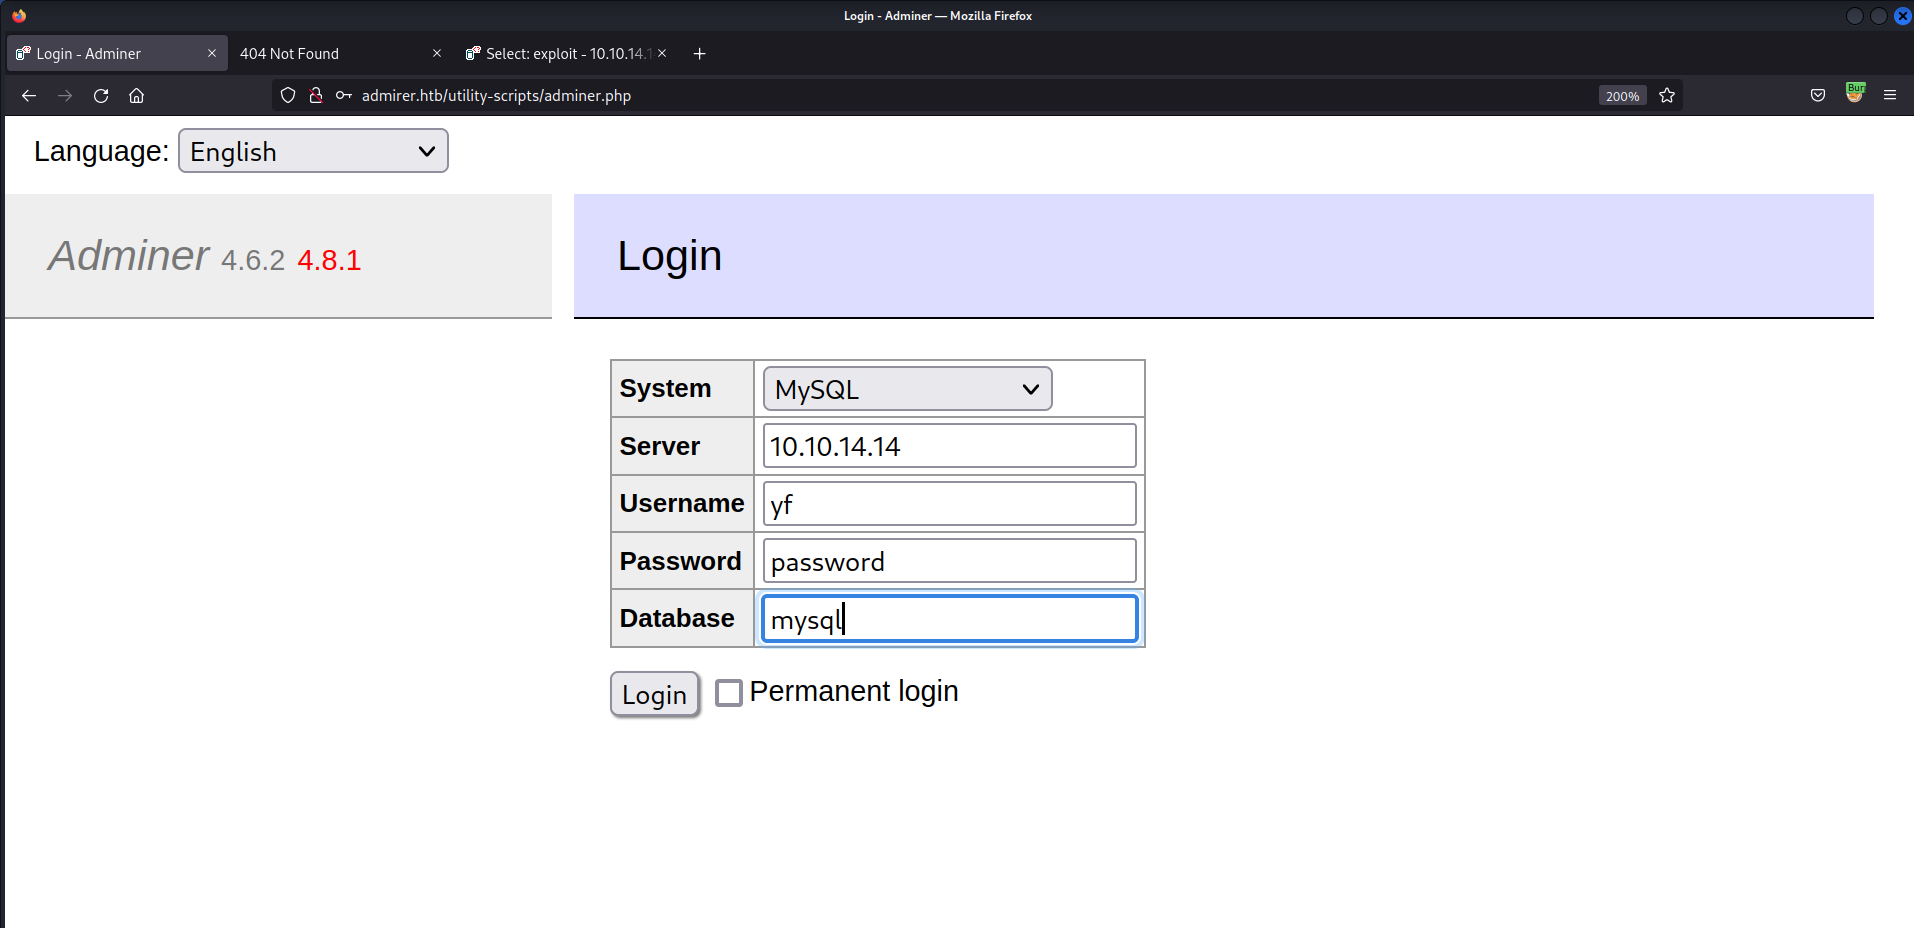
Task: Open the 4.8.1 new version link
Action: point(329,260)
